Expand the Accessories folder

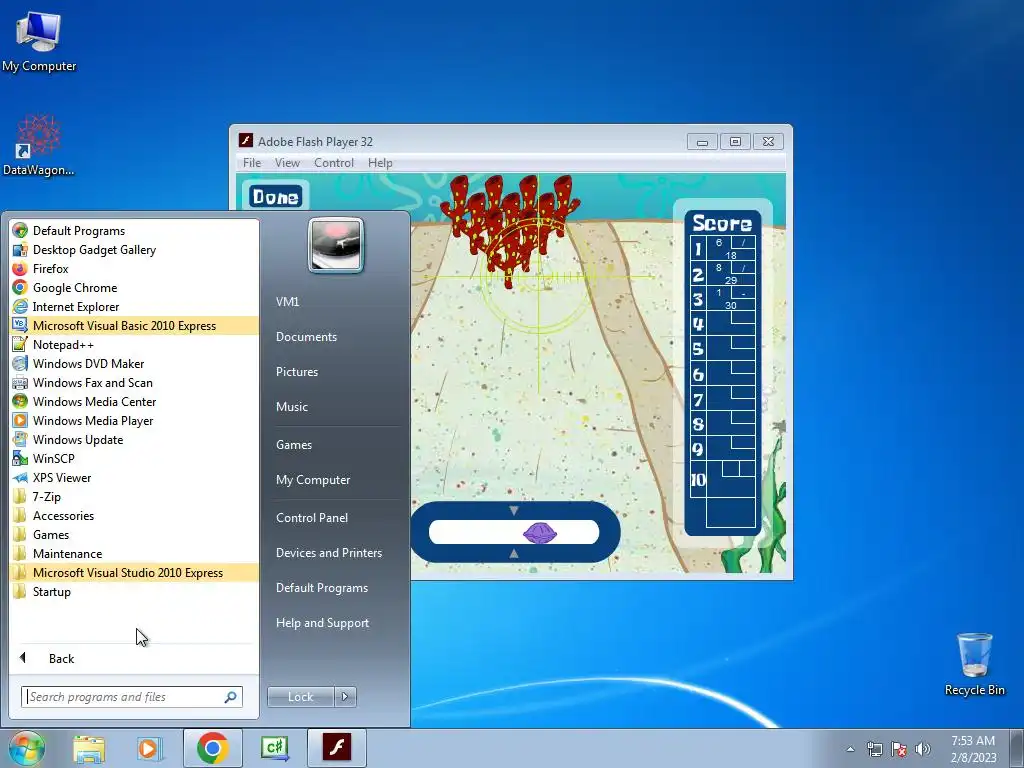(134, 515)
